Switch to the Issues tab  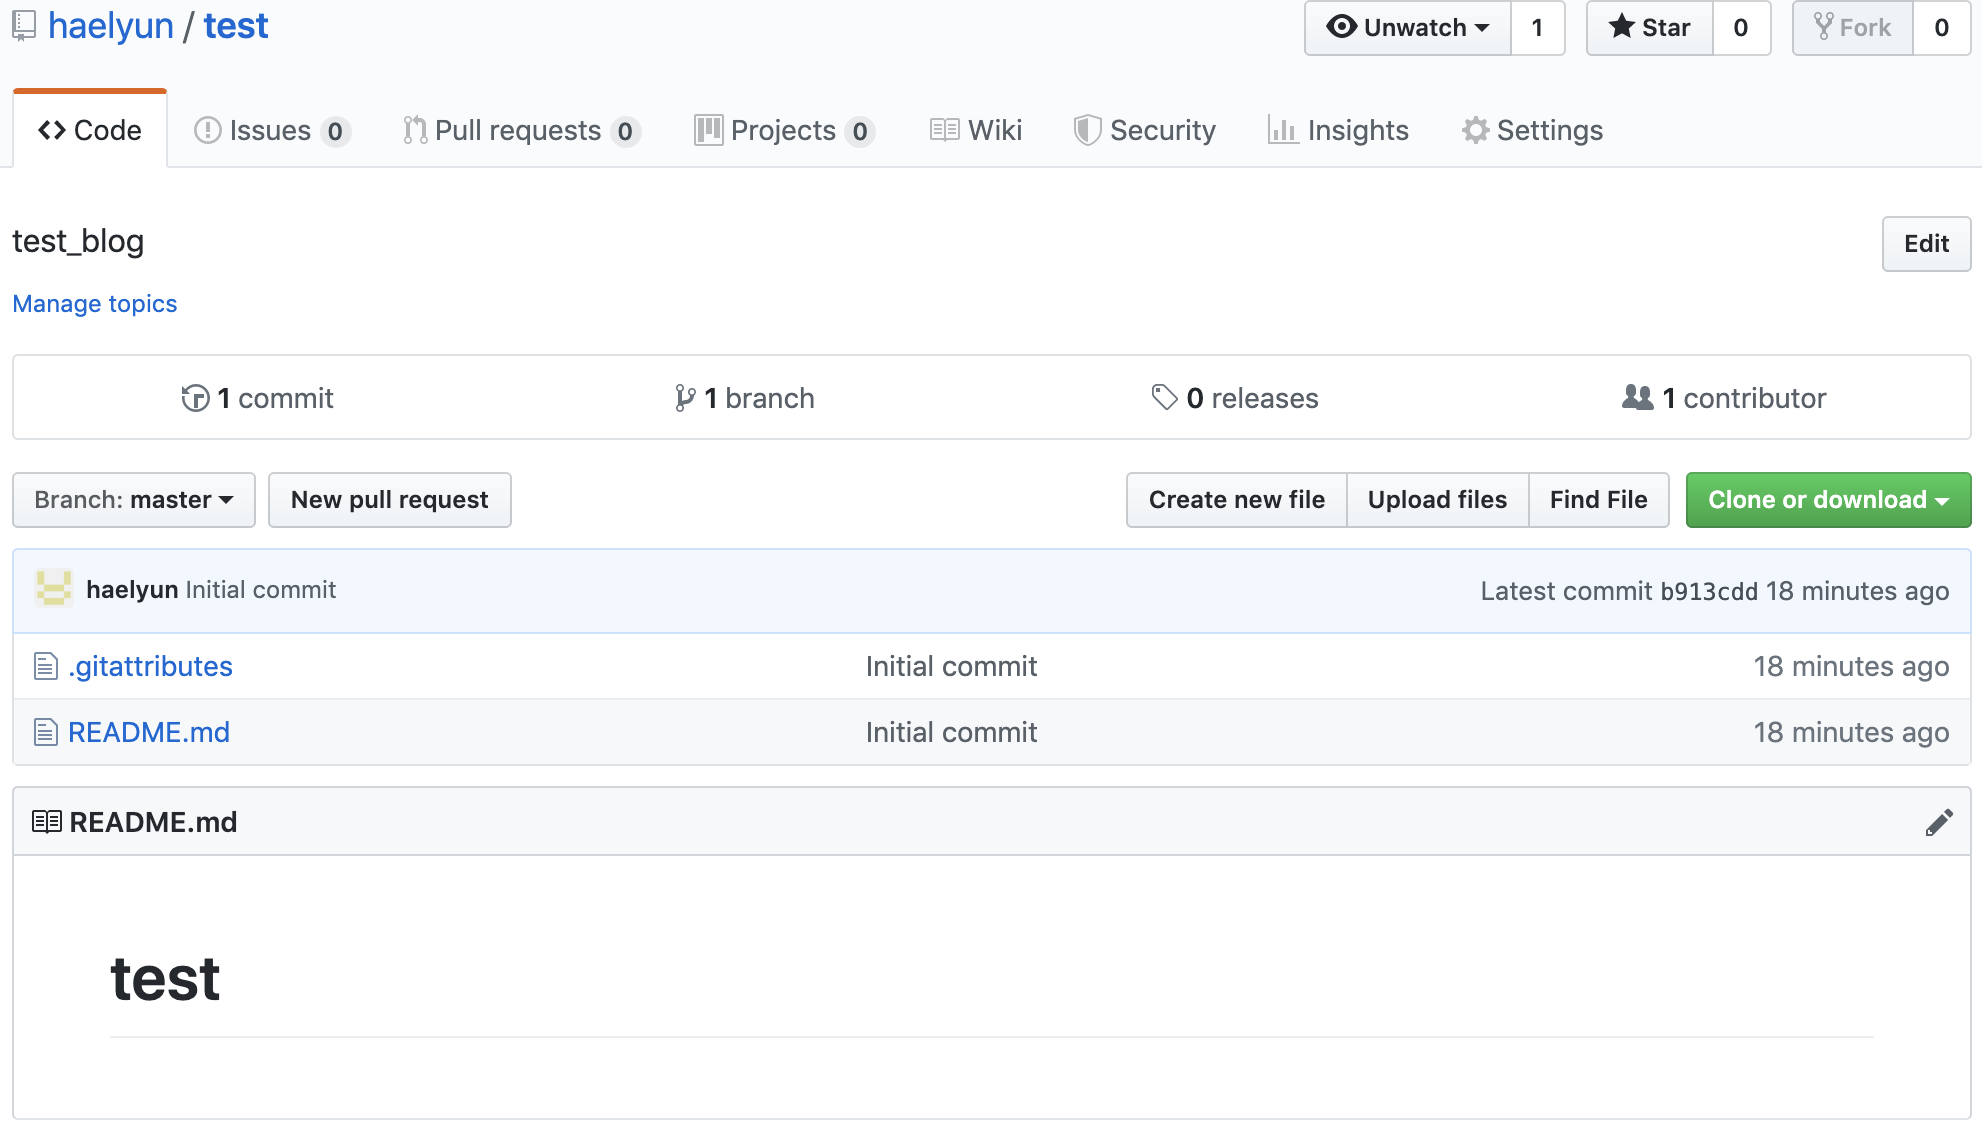tap(270, 131)
